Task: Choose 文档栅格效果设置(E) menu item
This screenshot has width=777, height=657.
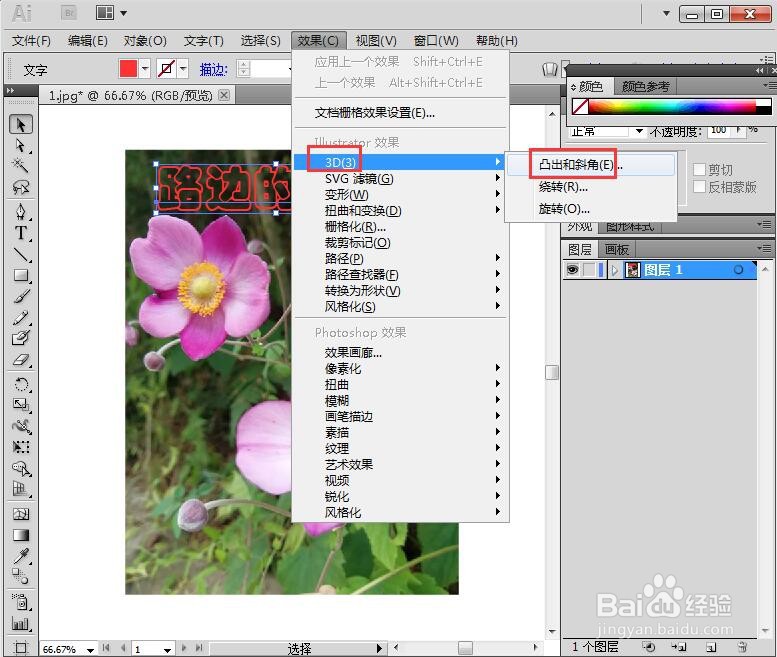Action: [400, 113]
